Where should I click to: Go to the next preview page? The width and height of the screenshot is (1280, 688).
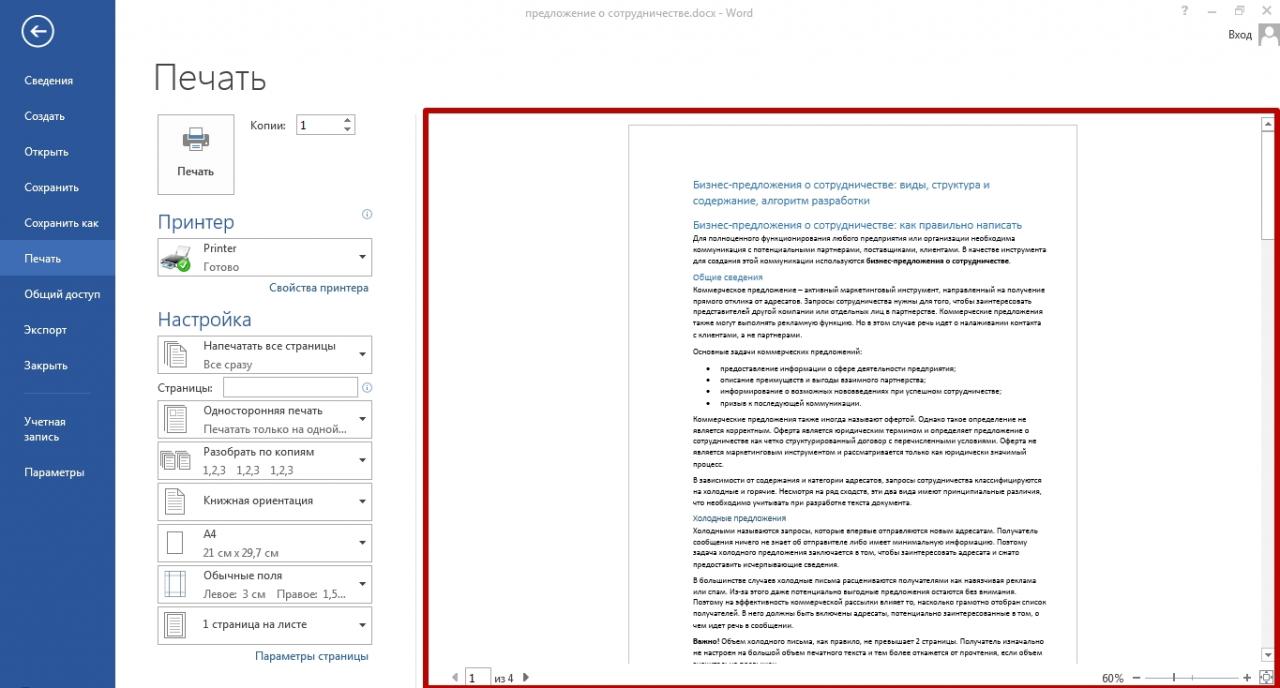coord(527,677)
